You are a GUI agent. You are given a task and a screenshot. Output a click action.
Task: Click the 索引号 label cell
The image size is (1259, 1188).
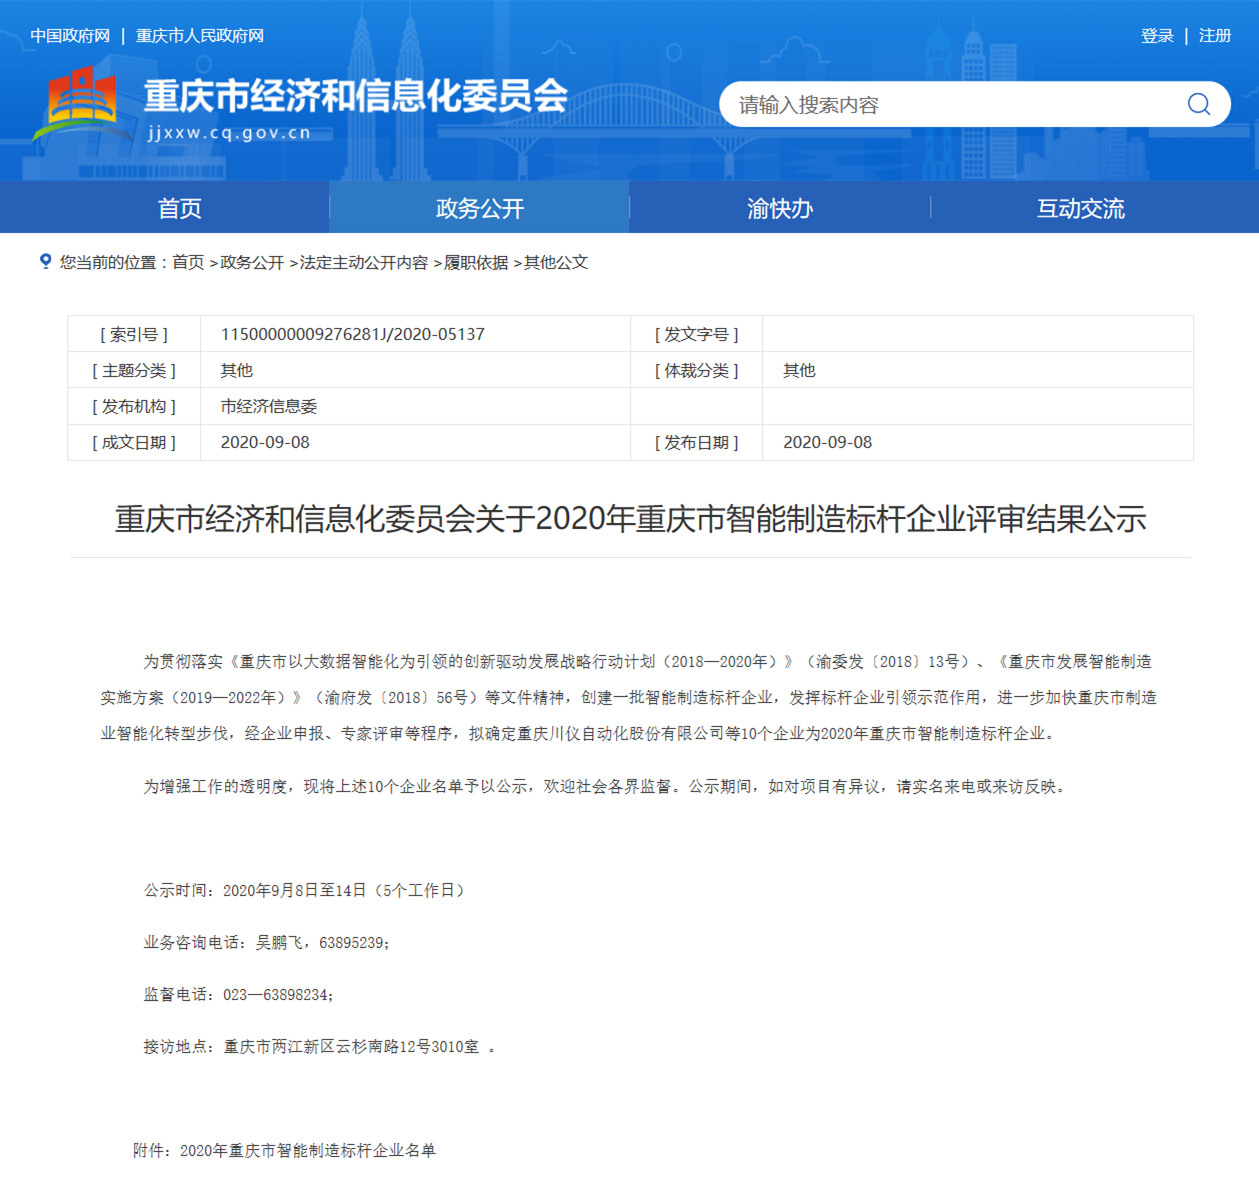point(134,334)
